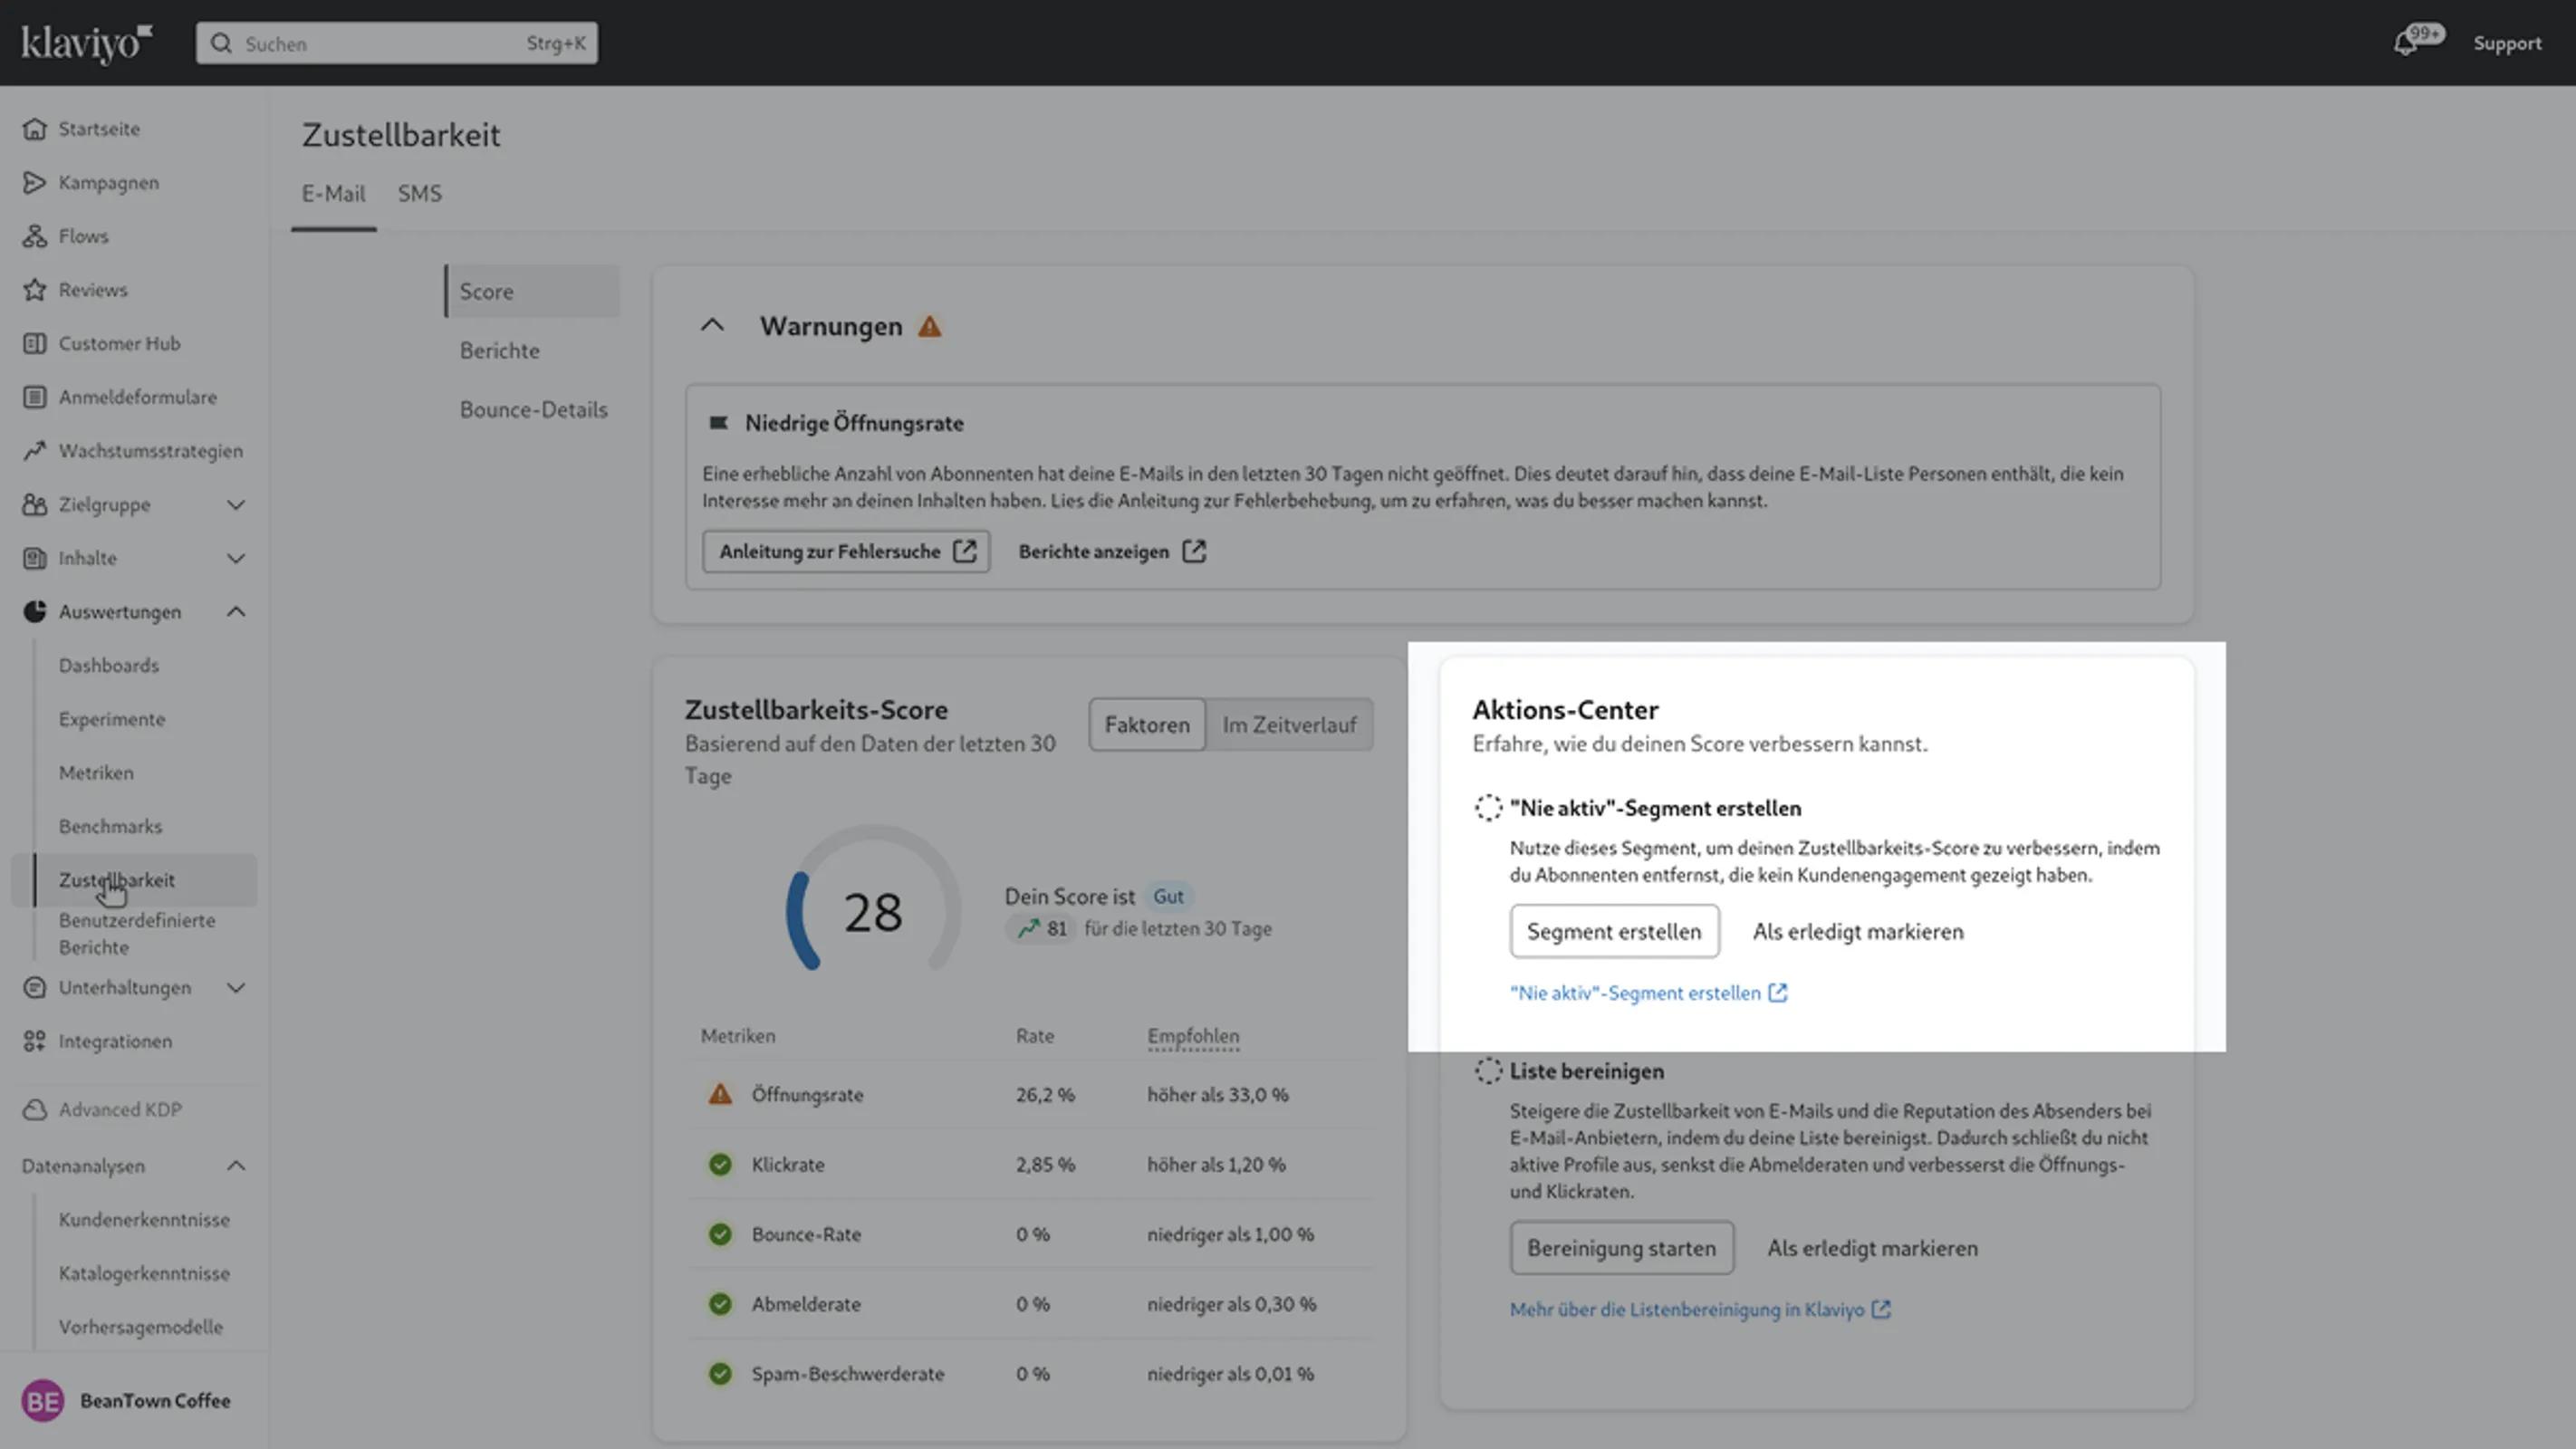Open the Berichte section
This screenshot has height=1449, width=2576.
[x=499, y=350]
